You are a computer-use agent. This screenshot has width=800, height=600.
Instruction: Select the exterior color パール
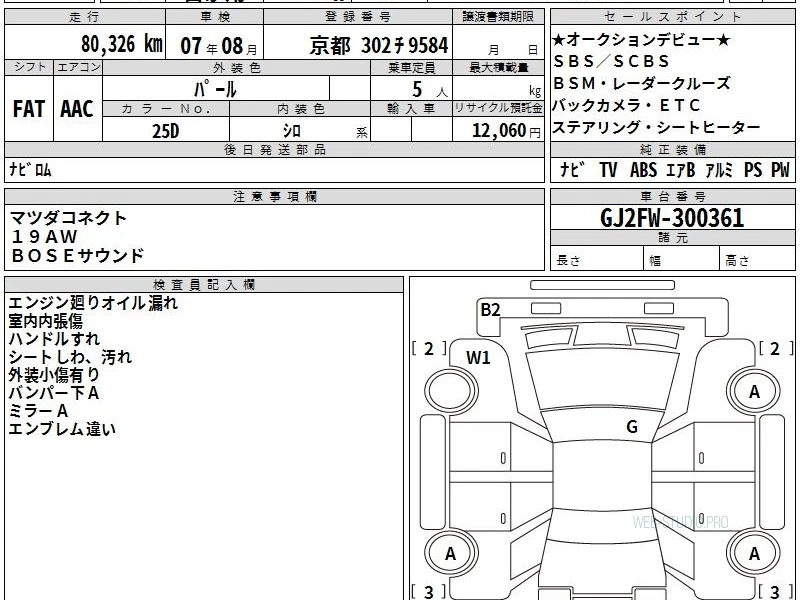[215, 89]
